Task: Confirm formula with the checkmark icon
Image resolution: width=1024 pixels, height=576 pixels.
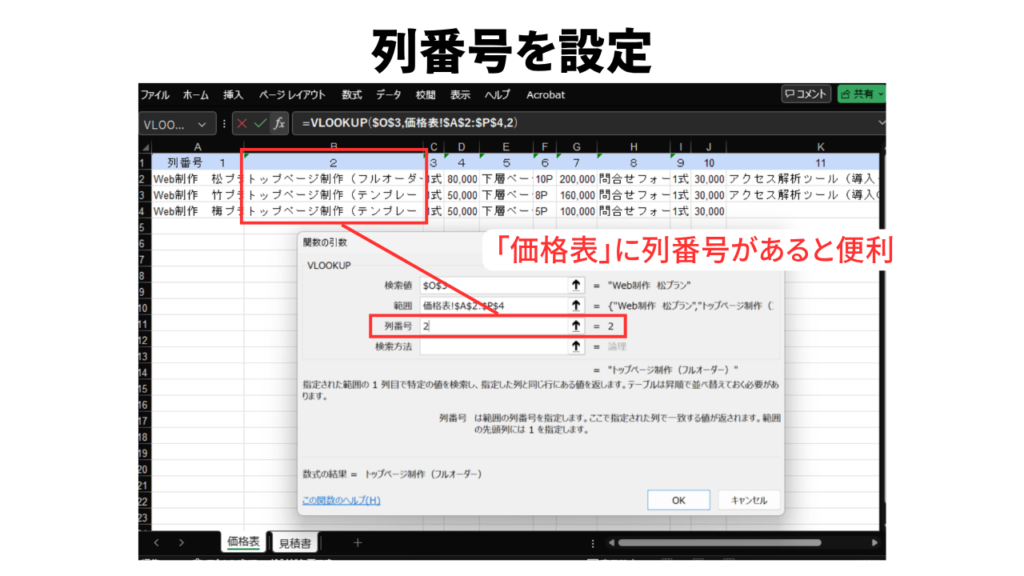Action: [x=260, y=123]
